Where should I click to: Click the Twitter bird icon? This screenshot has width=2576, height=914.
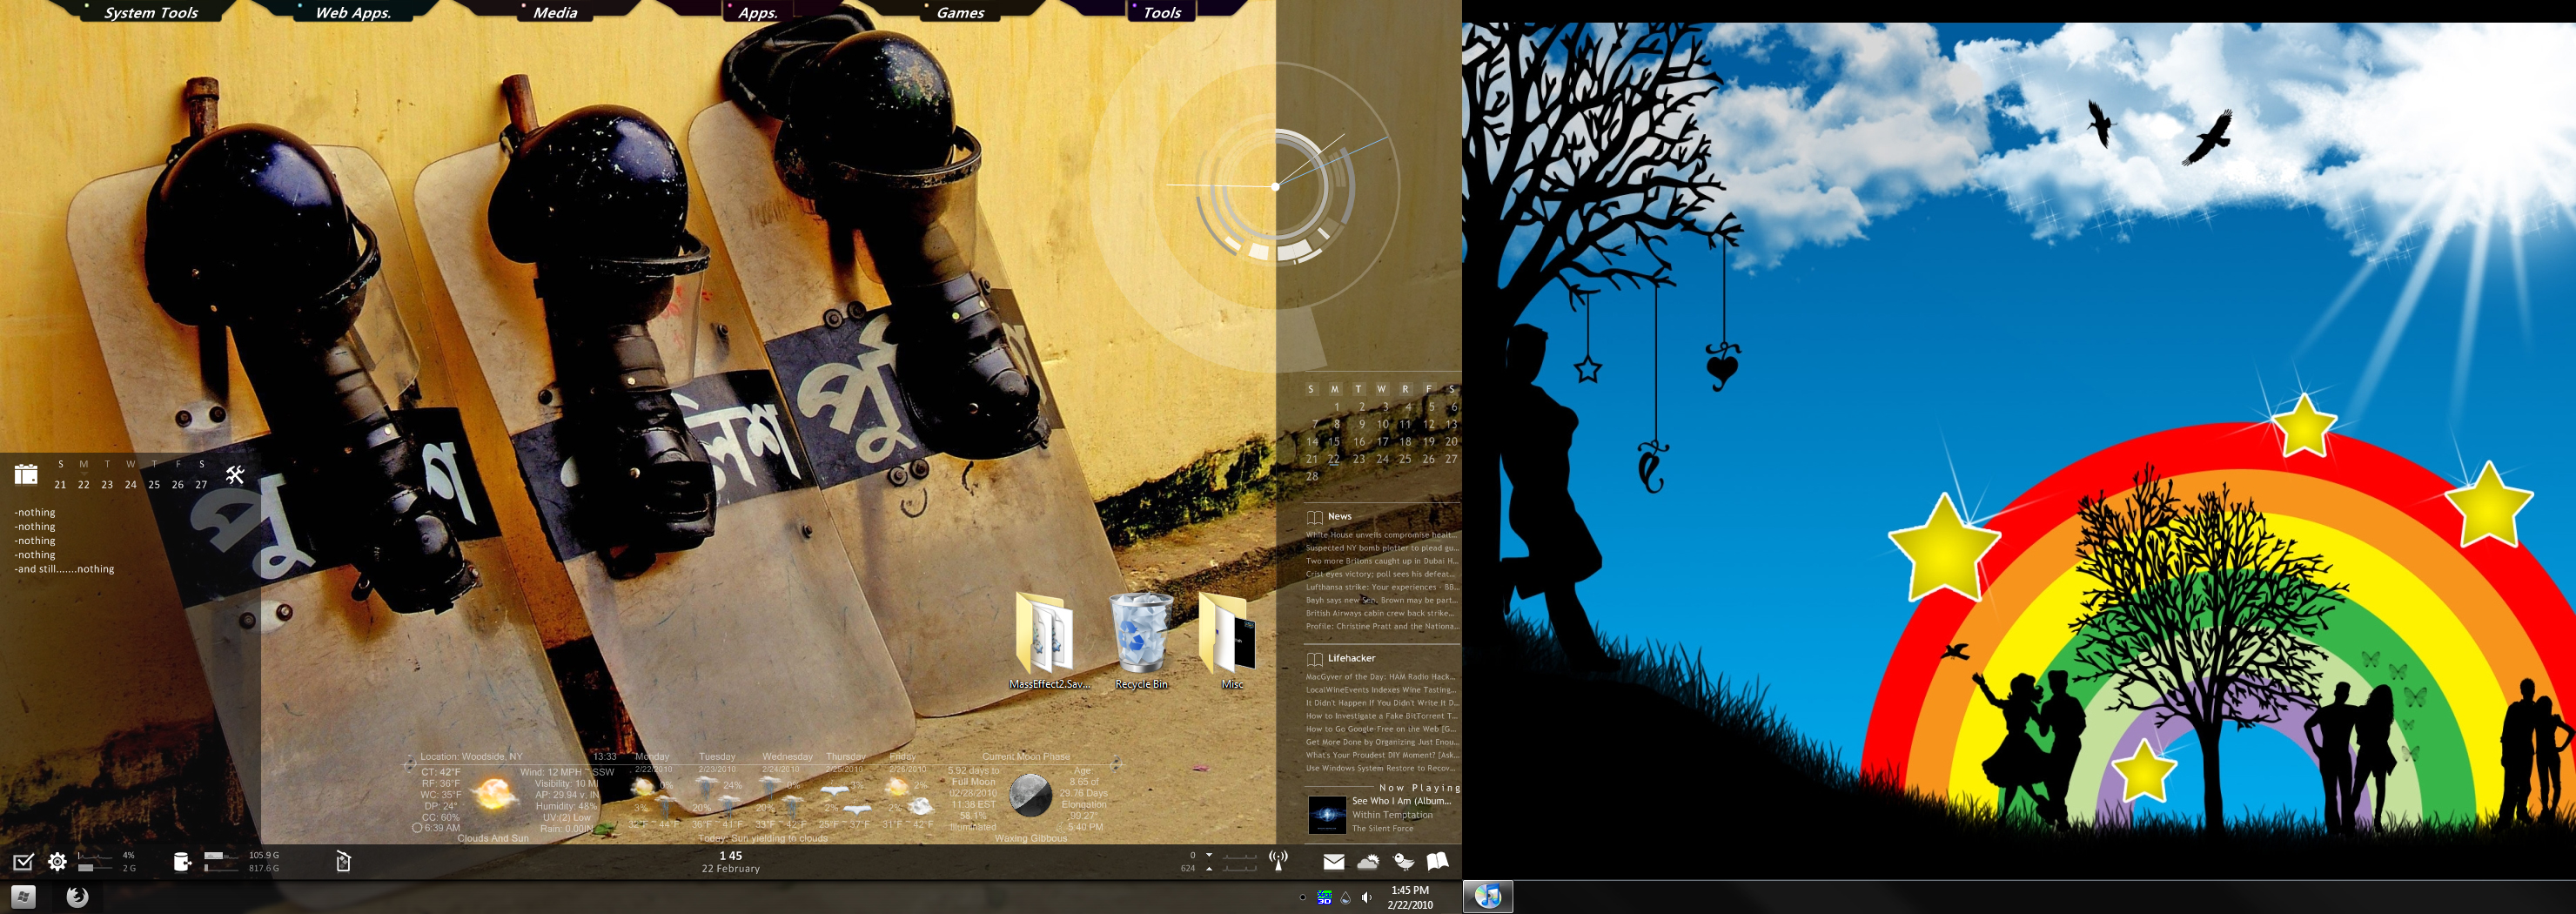[1403, 861]
